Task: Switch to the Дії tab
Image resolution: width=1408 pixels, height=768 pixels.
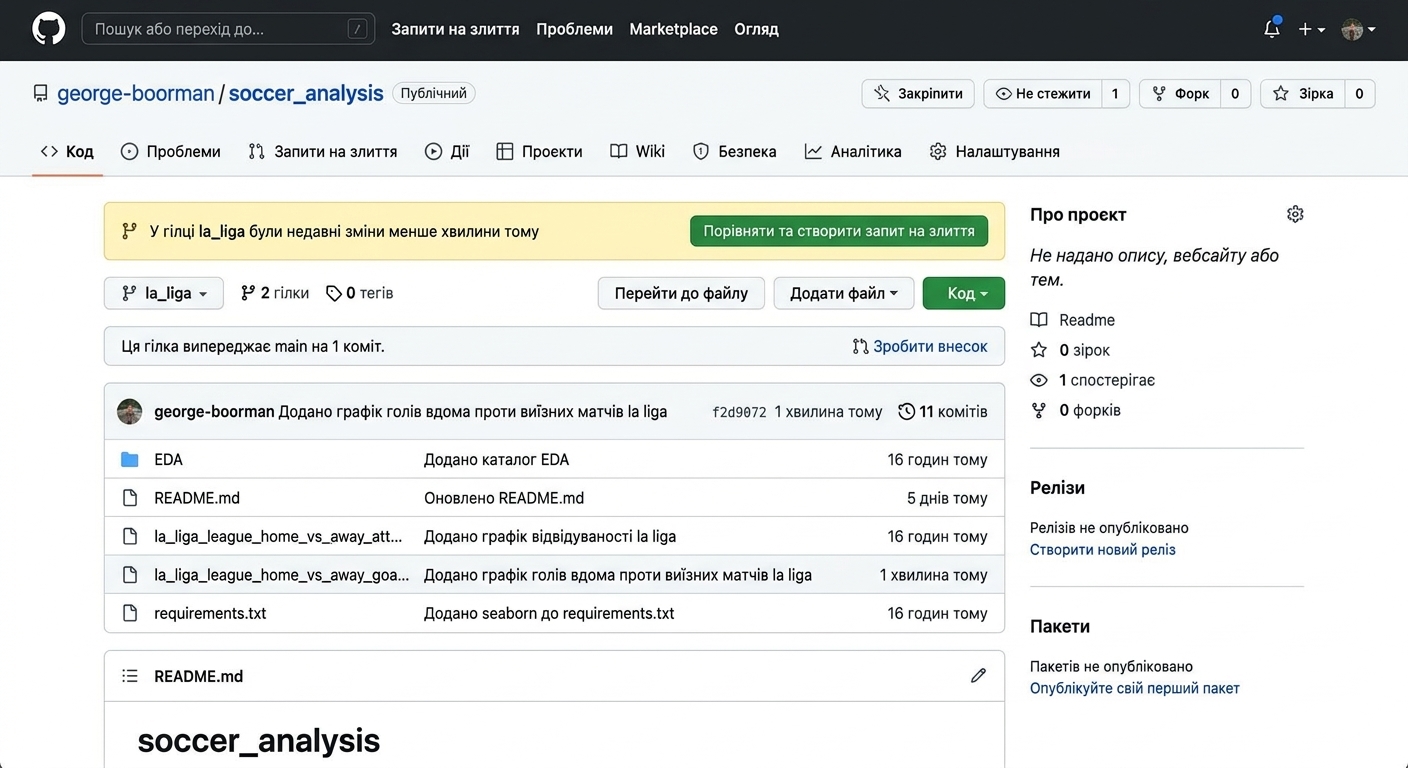Action: (447, 151)
